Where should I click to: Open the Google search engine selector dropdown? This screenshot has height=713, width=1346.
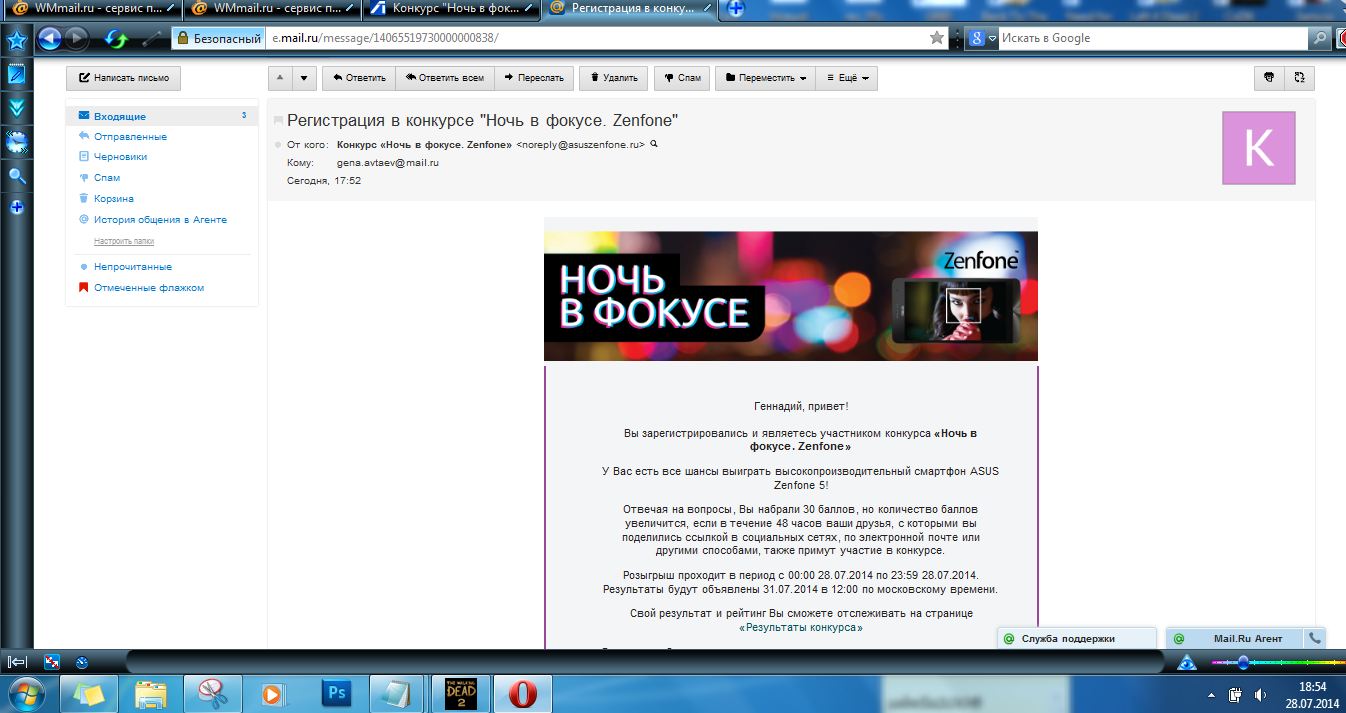tap(983, 38)
